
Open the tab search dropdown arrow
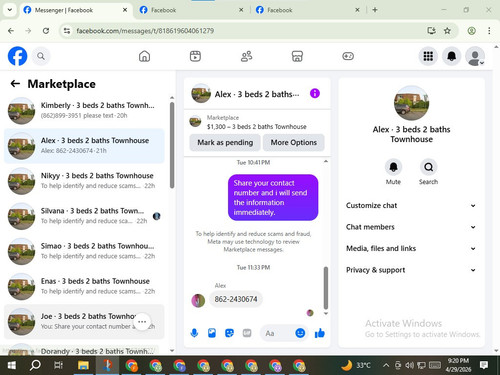pos(10,10)
